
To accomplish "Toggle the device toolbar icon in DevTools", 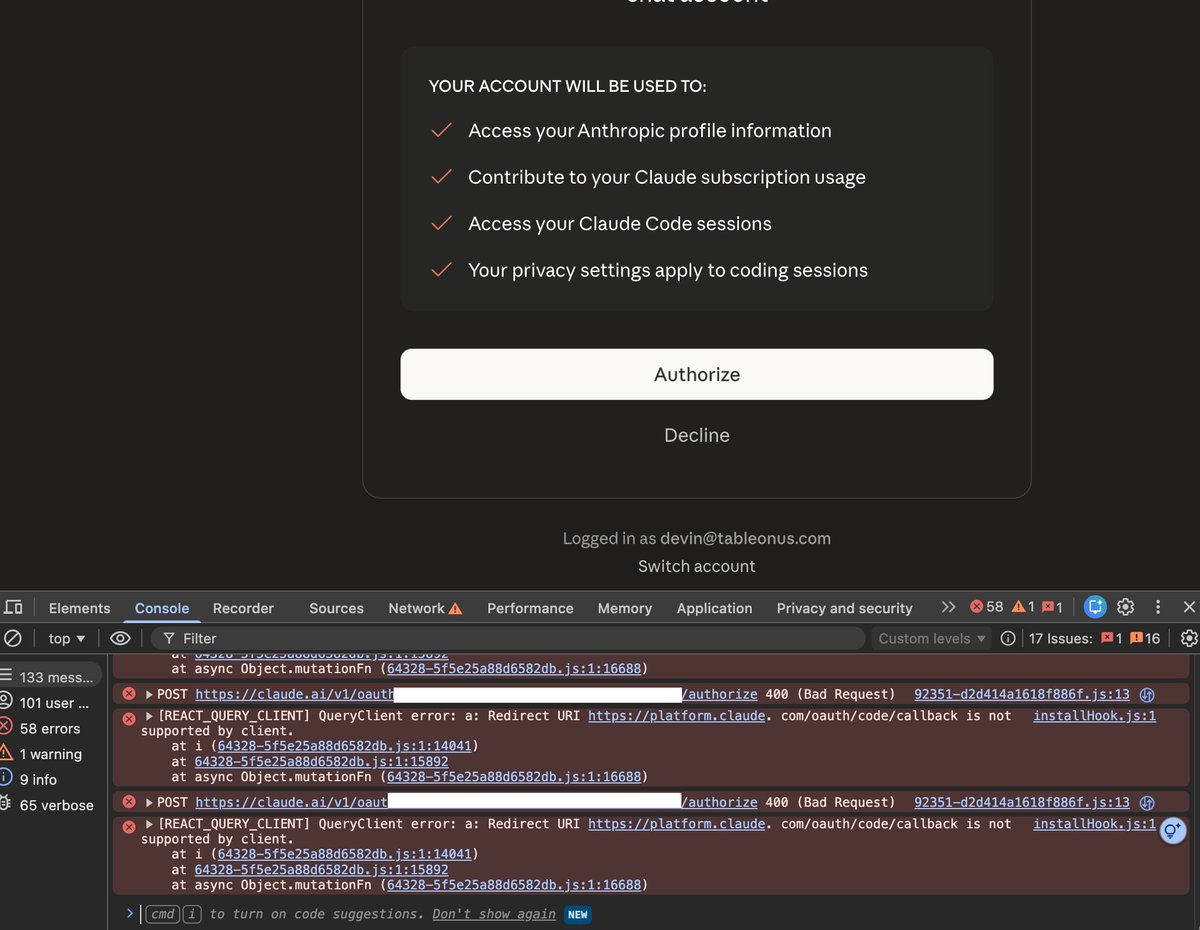I will point(13,607).
